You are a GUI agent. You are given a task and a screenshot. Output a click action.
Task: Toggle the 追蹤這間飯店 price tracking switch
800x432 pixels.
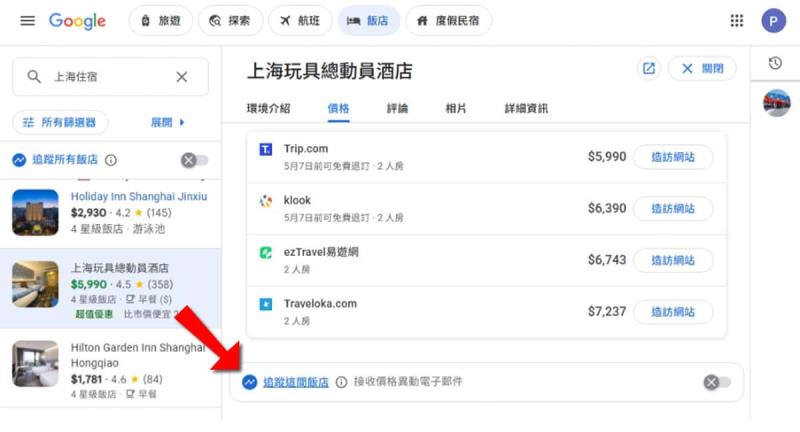click(717, 382)
